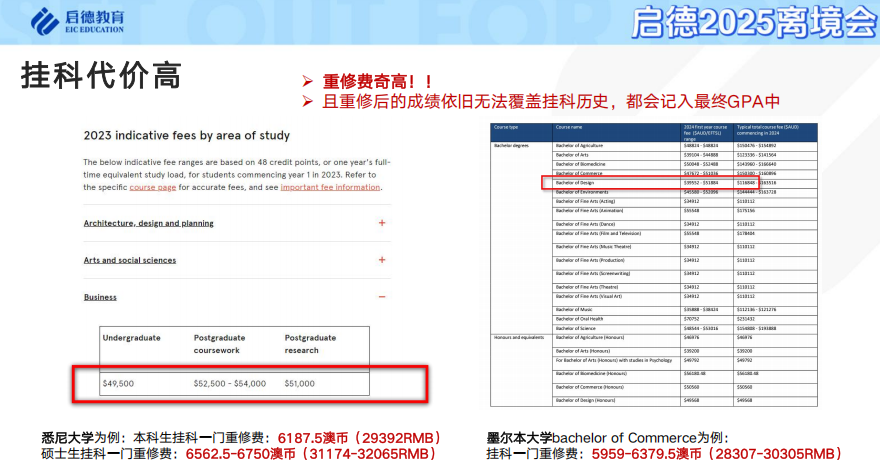This screenshot has width=880, height=464.
Task: Select the $51,000 research fee cell
Action: (x=300, y=384)
